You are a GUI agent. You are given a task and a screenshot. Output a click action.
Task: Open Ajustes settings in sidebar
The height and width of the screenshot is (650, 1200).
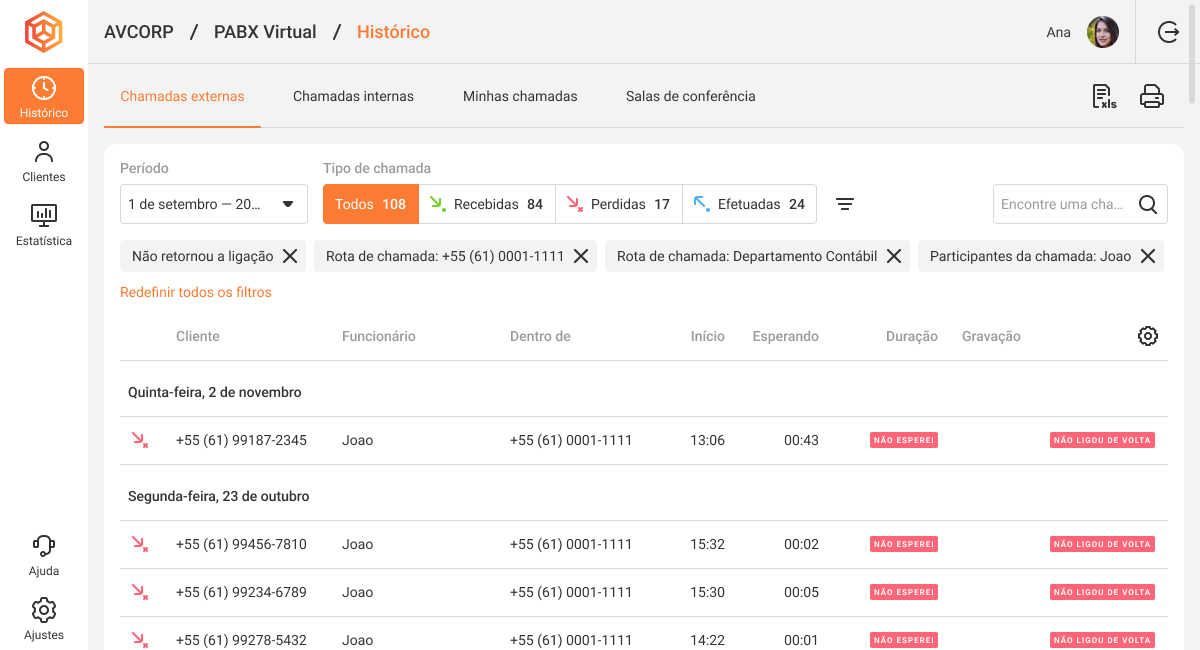[x=44, y=619]
